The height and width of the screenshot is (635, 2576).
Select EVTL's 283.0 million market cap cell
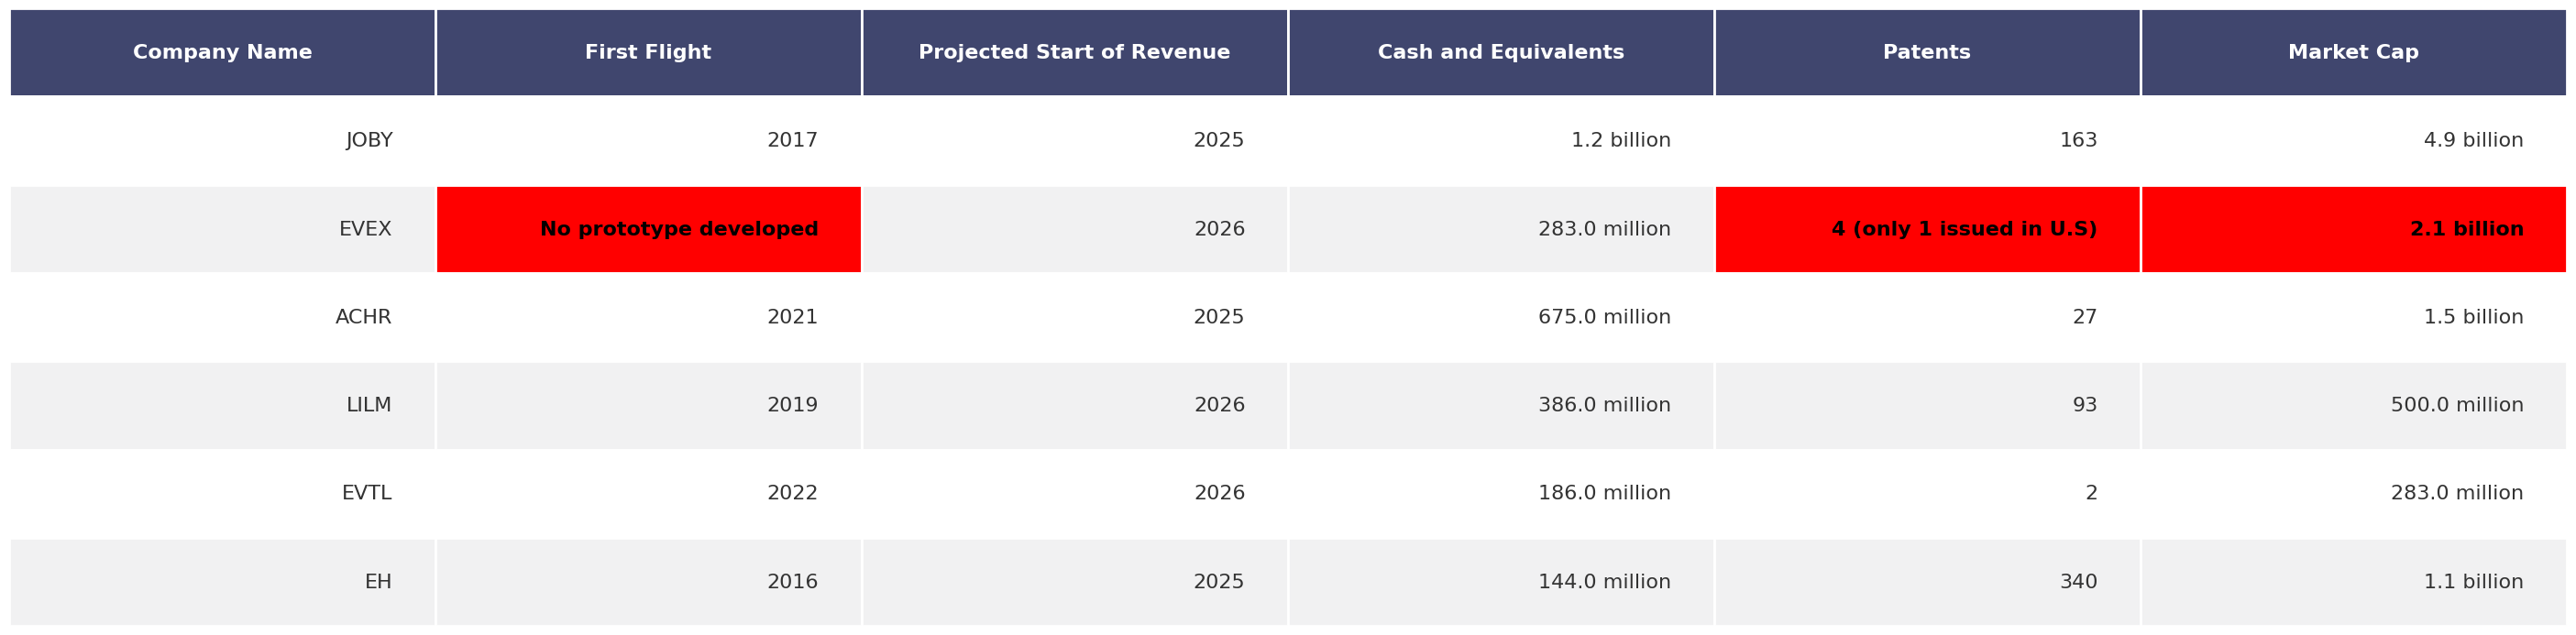(x=2353, y=494)
